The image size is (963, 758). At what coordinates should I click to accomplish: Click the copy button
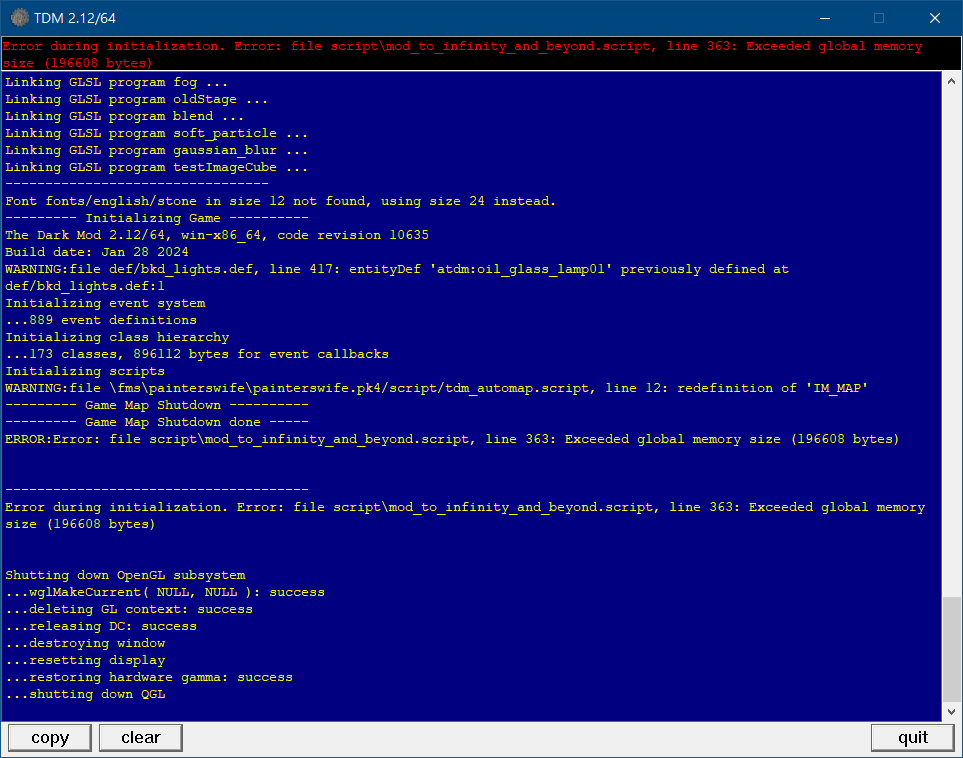click(x=50, y=737)
